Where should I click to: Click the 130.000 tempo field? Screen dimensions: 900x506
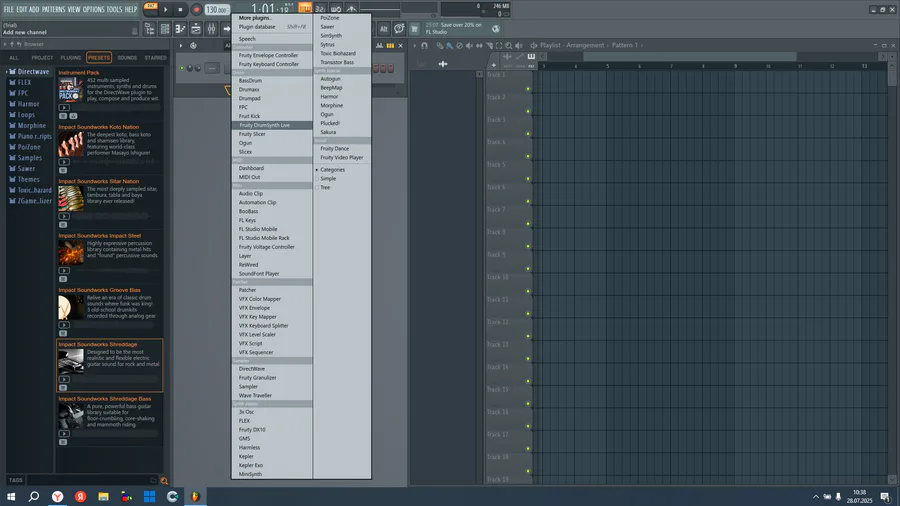216,10
